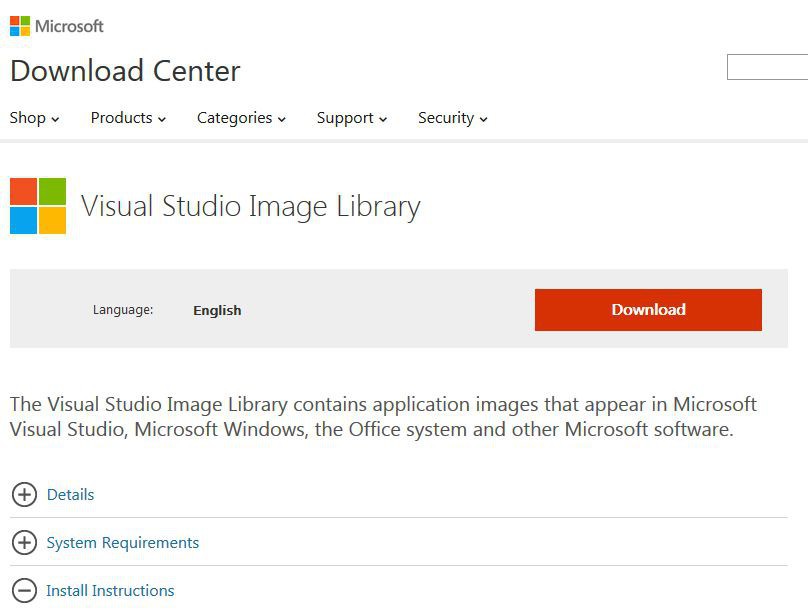
Task: Click the Microsoft four-square logo in the header
Action: pos(20,26)
